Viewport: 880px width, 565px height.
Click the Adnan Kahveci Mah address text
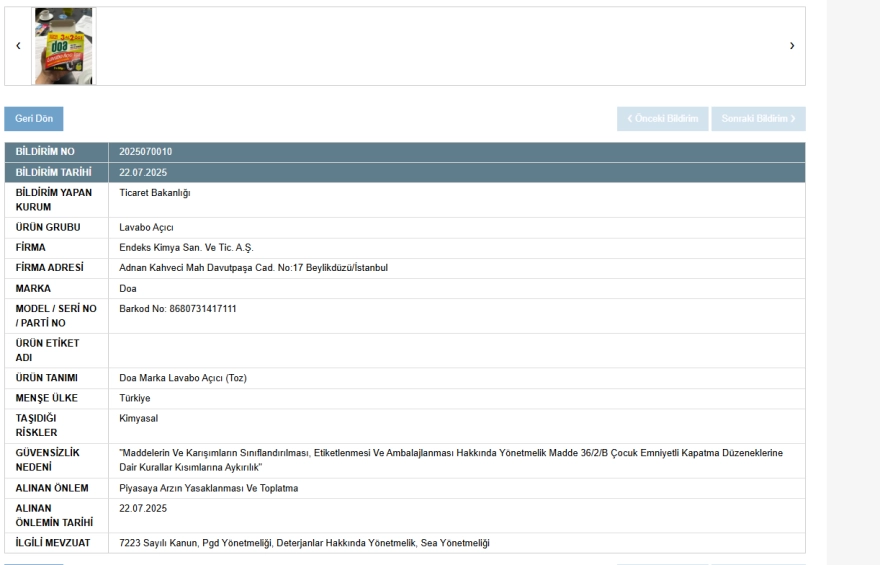253,267
